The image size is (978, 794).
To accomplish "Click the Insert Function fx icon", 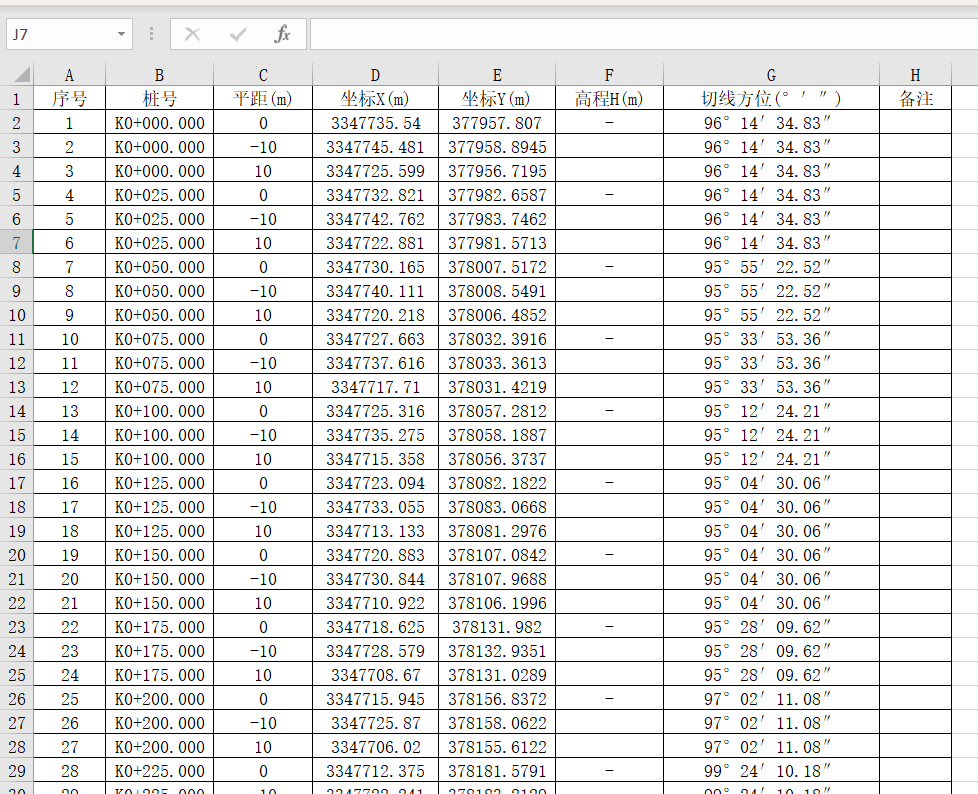I will coord(282,34).
